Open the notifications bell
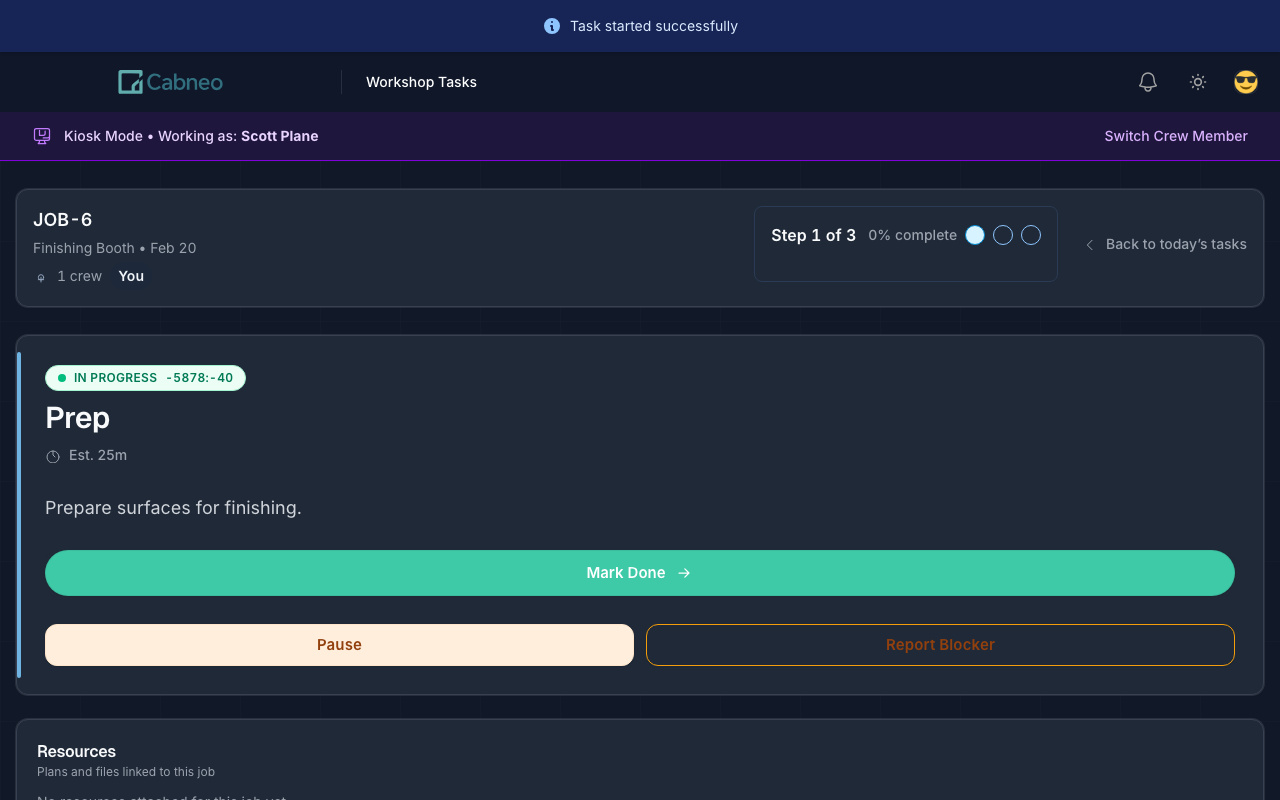The image size is (1280, 800). pyautogui.click(x=1148, y=82)
